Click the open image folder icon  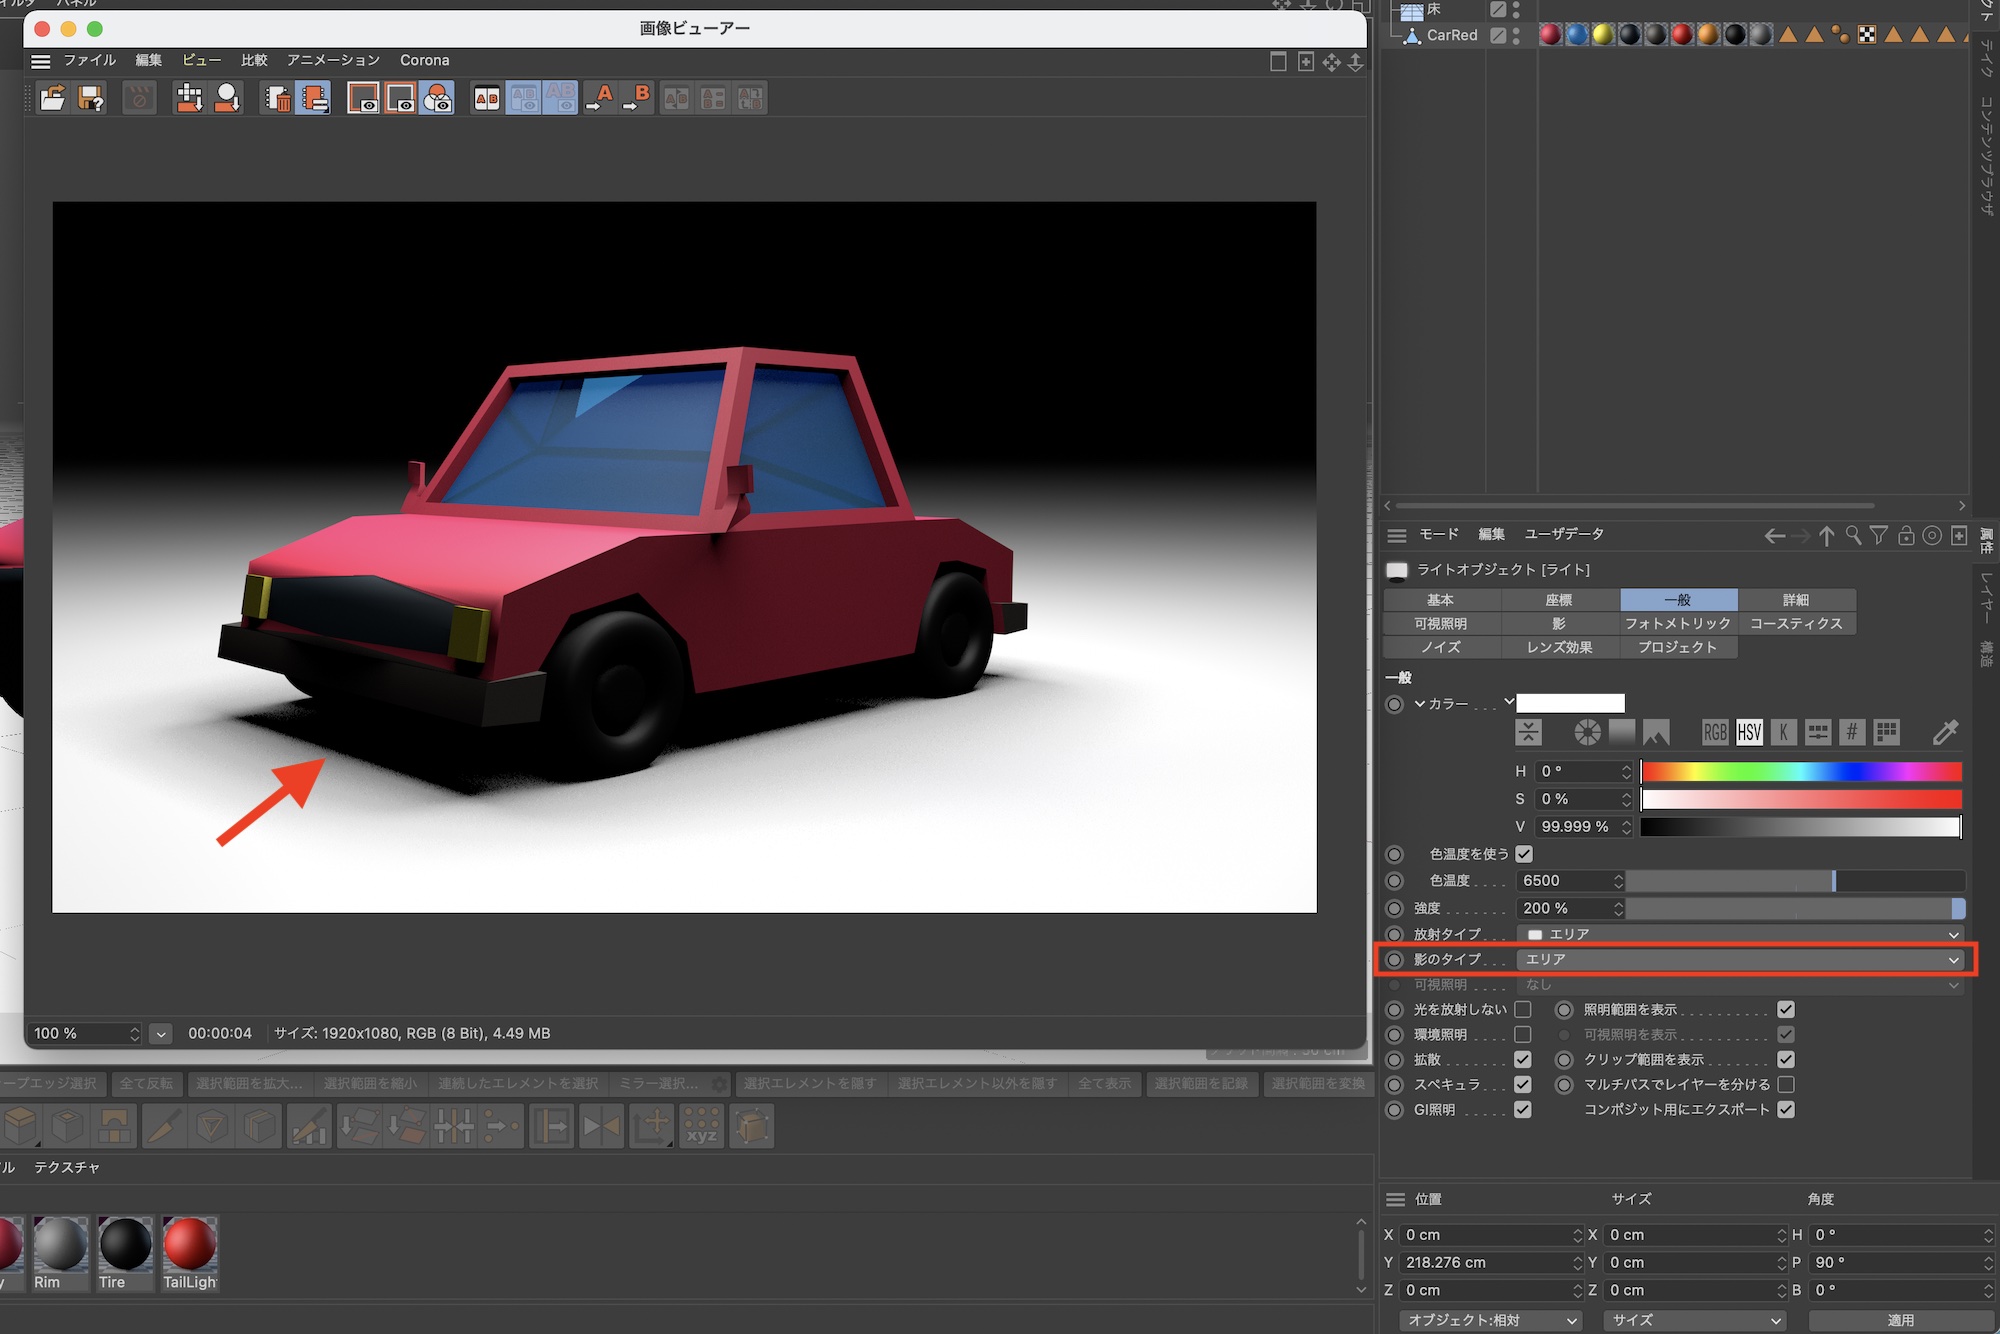(52, 98)
